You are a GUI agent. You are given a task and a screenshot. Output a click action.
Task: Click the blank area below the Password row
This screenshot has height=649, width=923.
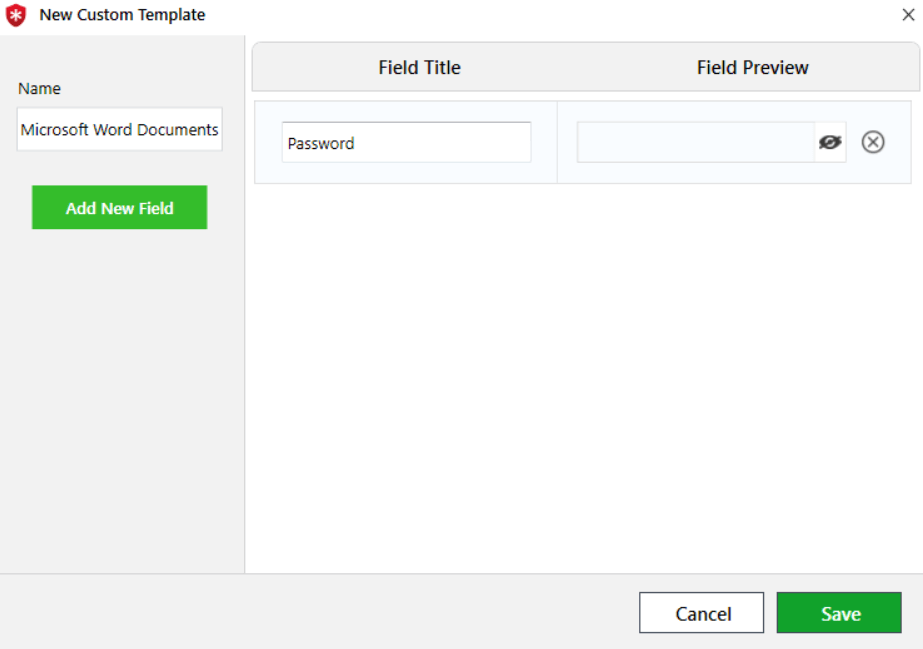(x=580, y=380)
